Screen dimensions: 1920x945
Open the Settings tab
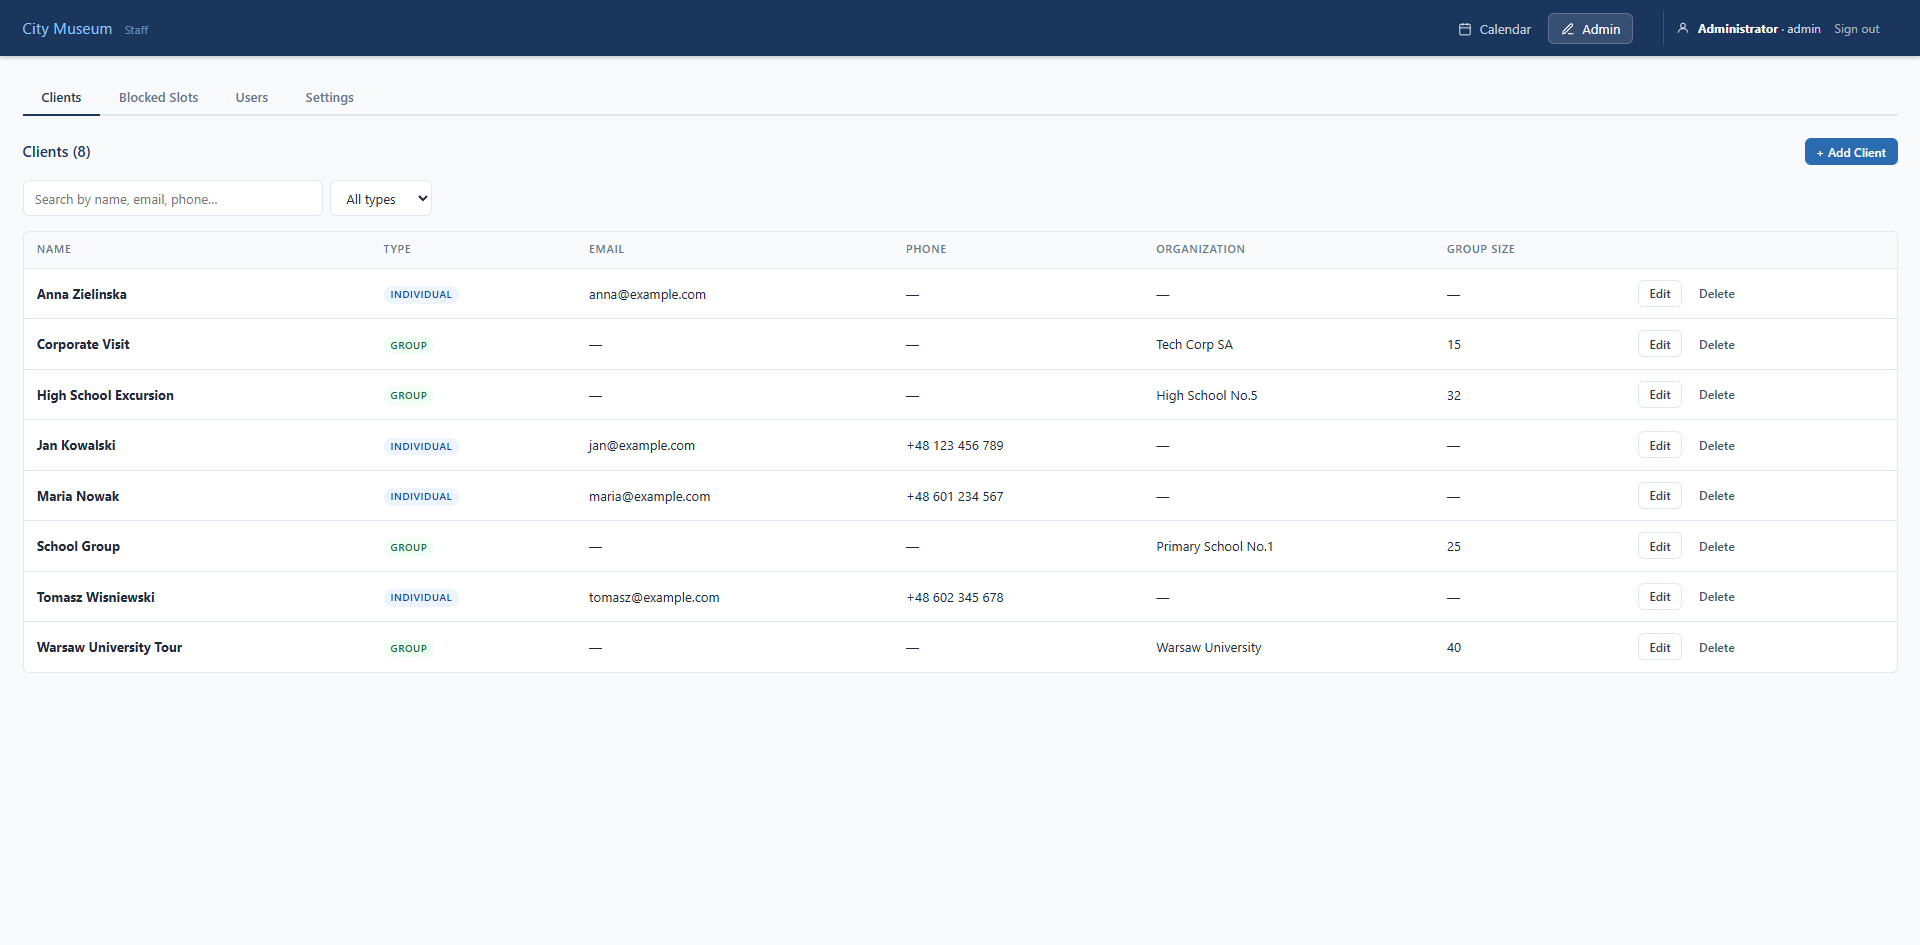pyautogui.click(x=329, y=97)
